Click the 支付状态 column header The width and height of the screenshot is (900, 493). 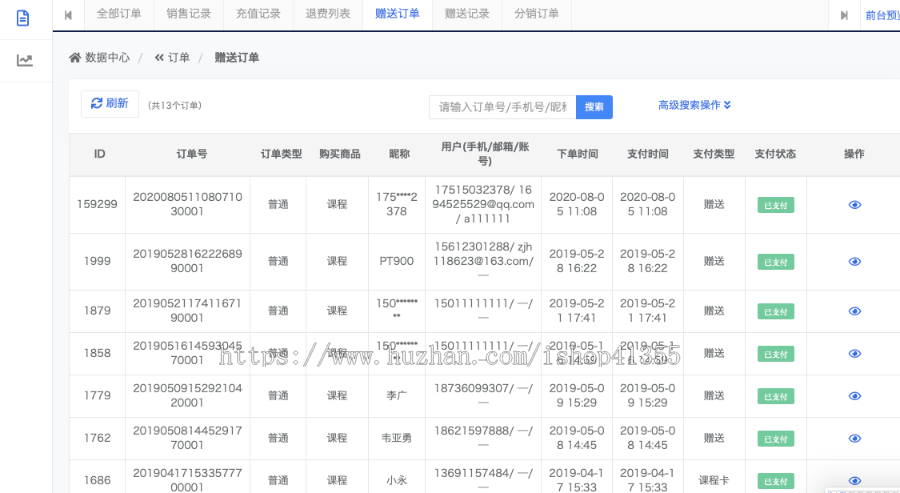coord(775,154)
